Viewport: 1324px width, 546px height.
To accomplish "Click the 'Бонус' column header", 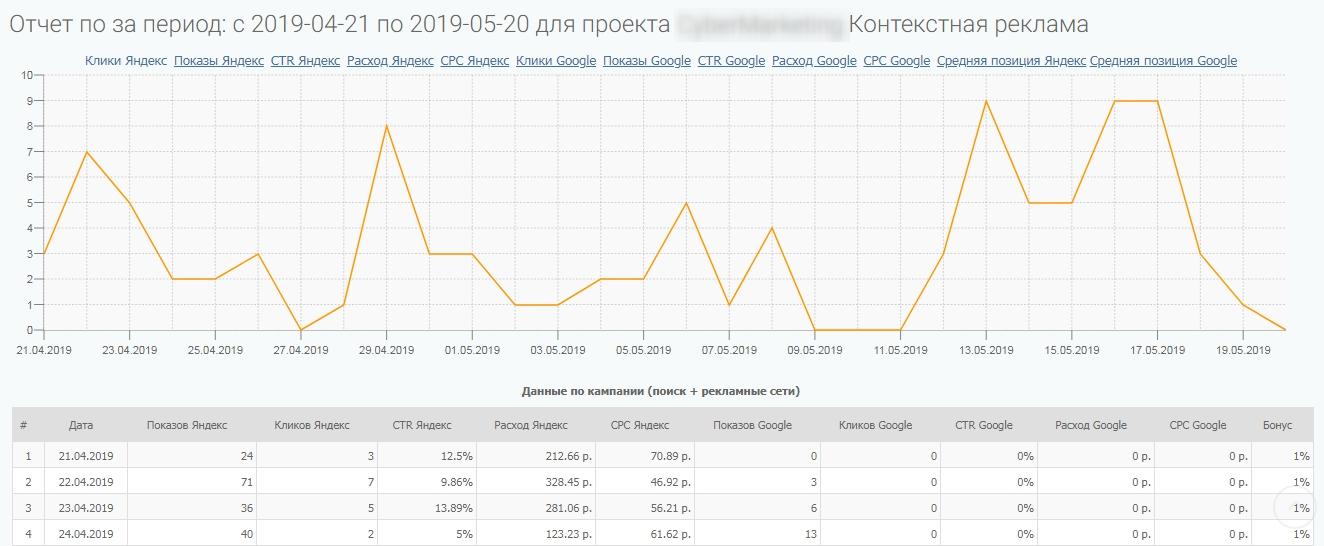I will click(1277, 425).
